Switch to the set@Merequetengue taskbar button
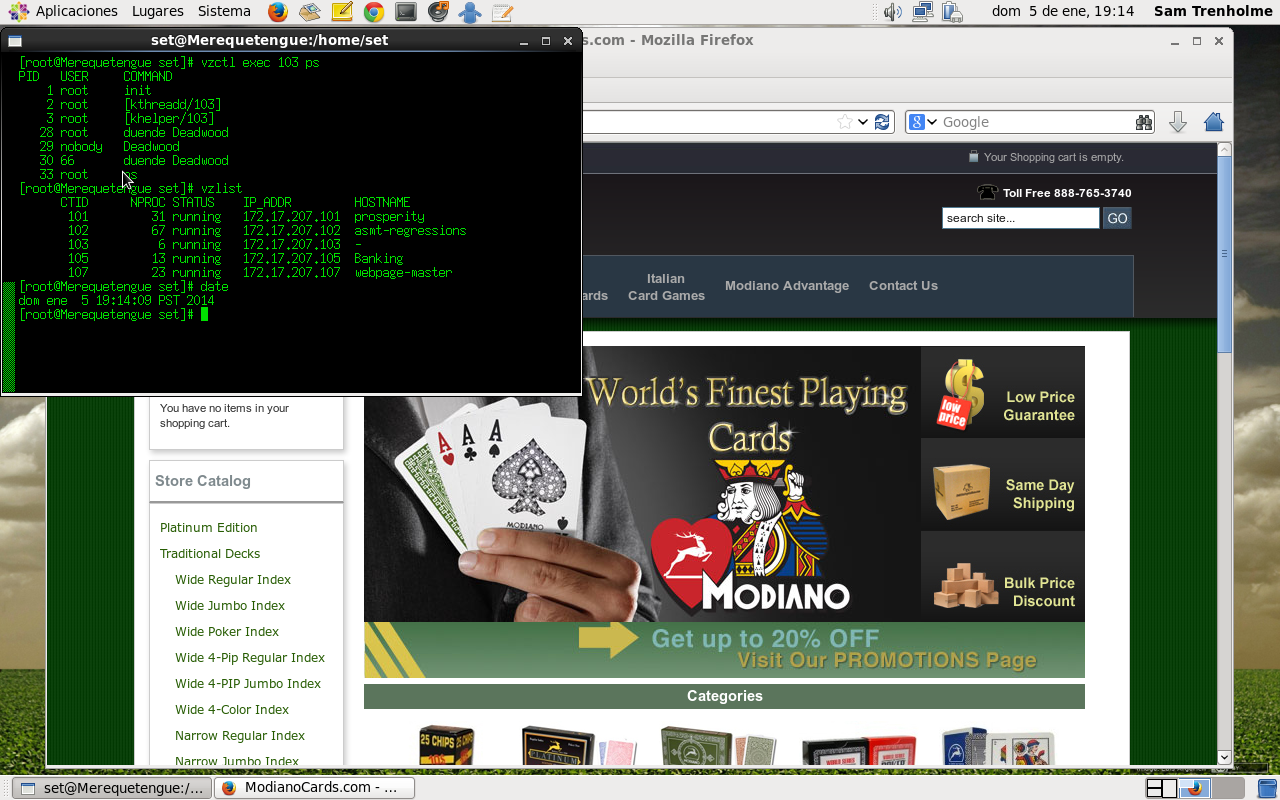Image resolution: width=1280 pixels, height=800 pixels. point(111,788)
